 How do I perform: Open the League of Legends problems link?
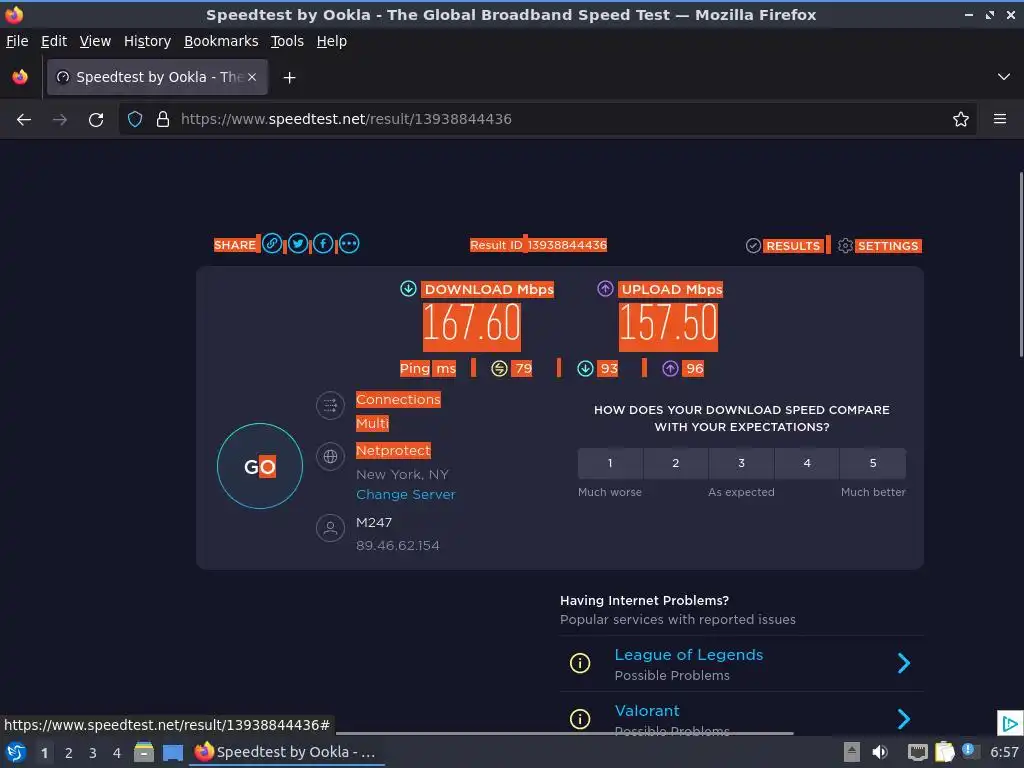(x=688, y=655)
